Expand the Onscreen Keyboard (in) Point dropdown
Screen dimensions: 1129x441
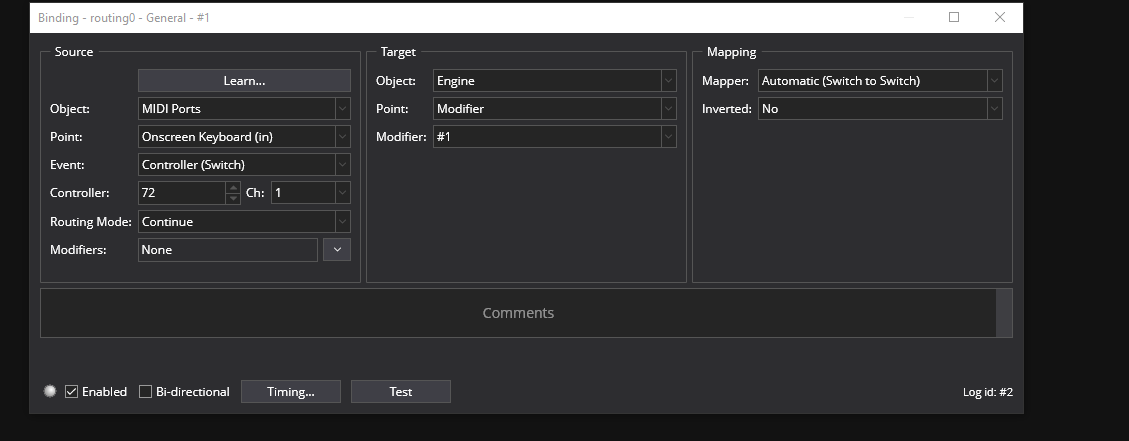pos(244,137)
